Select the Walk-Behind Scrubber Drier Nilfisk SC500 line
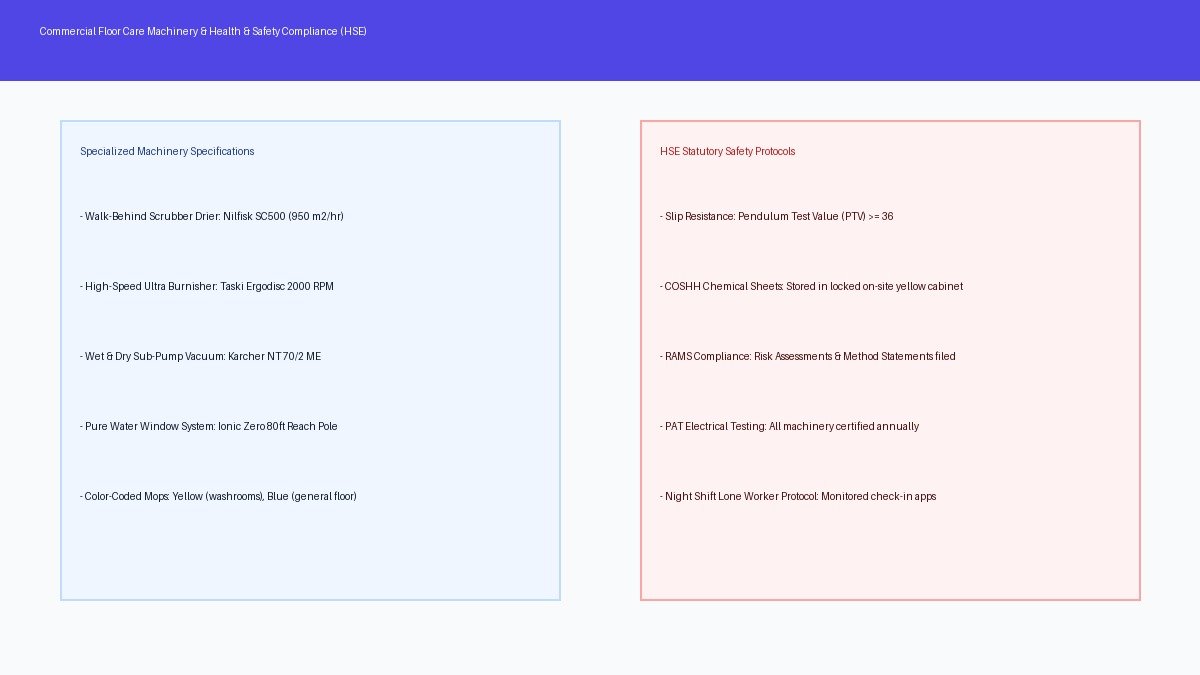1200x675 pixels. pyautogui.click(x=212, y=216)
